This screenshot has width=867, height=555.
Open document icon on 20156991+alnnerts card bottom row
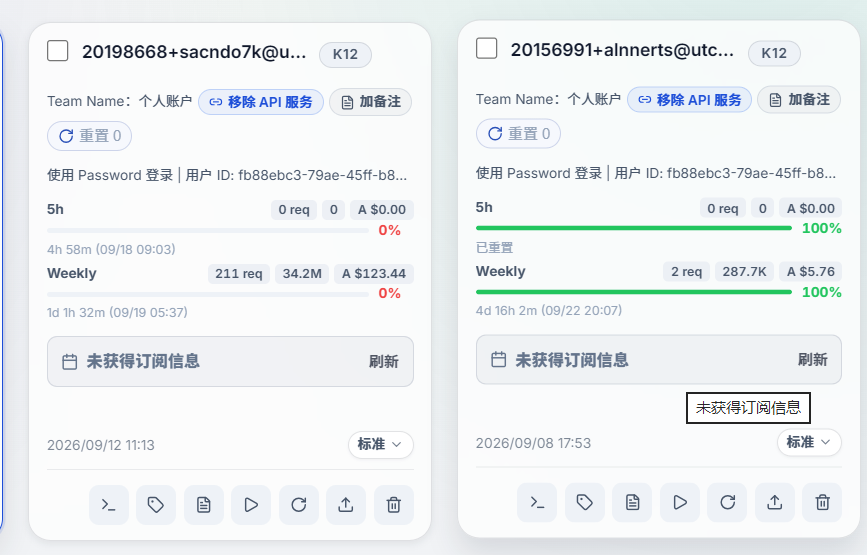coord(633,502)
